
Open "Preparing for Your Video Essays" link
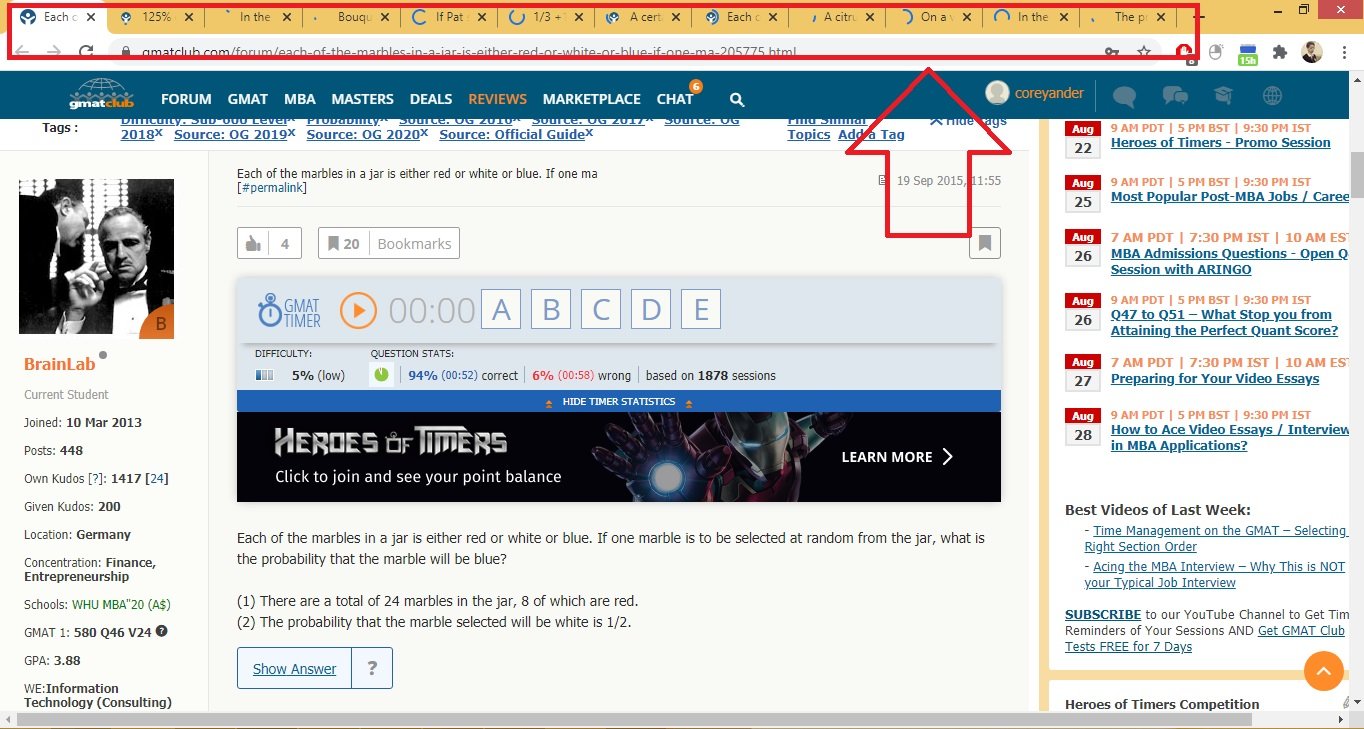1214,379
